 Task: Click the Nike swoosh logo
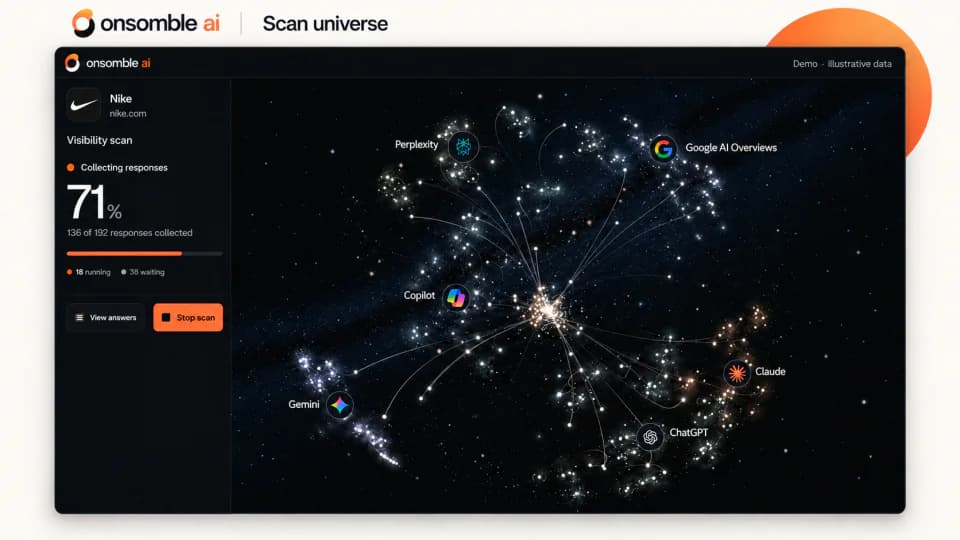point(84,105)
